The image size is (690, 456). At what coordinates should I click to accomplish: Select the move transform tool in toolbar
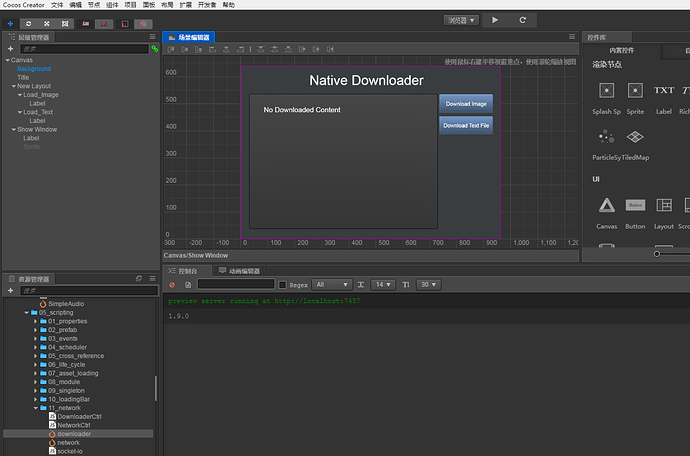click(x=10, y=24)
